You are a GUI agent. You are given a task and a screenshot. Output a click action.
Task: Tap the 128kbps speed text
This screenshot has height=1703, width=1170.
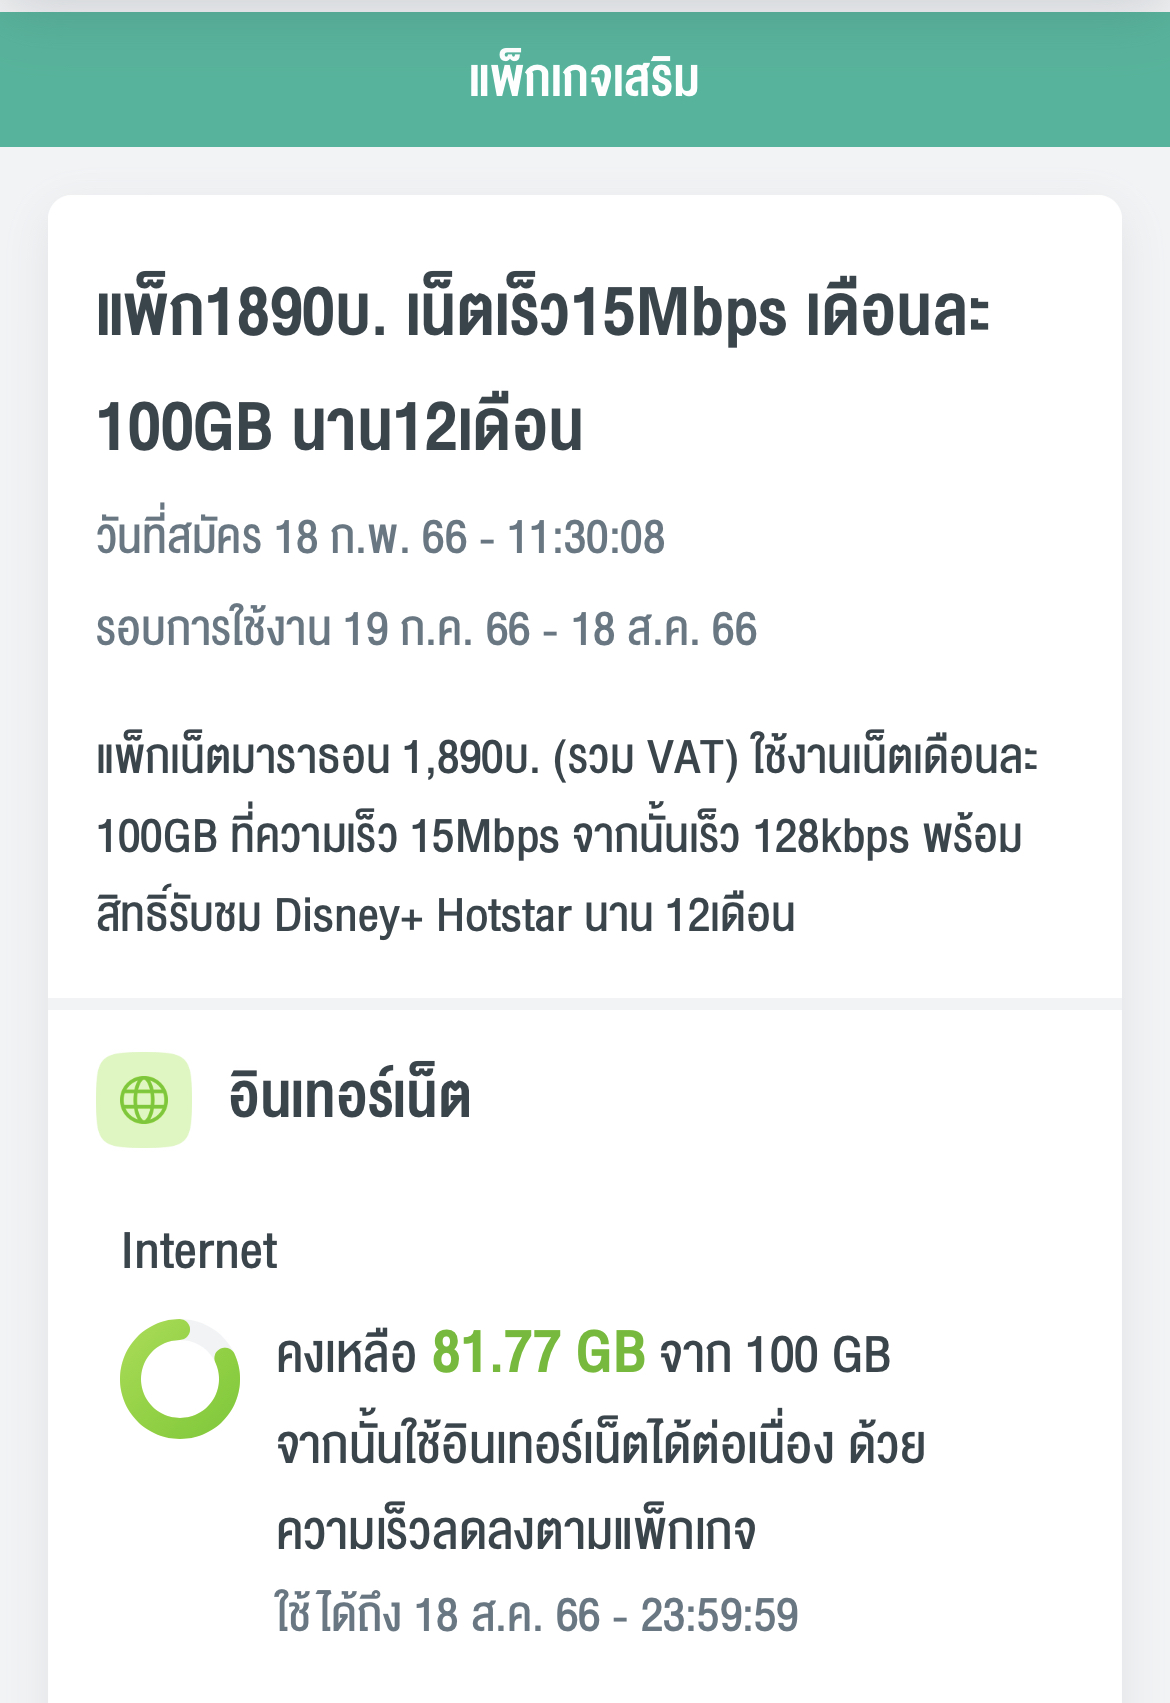coord(831,837)
